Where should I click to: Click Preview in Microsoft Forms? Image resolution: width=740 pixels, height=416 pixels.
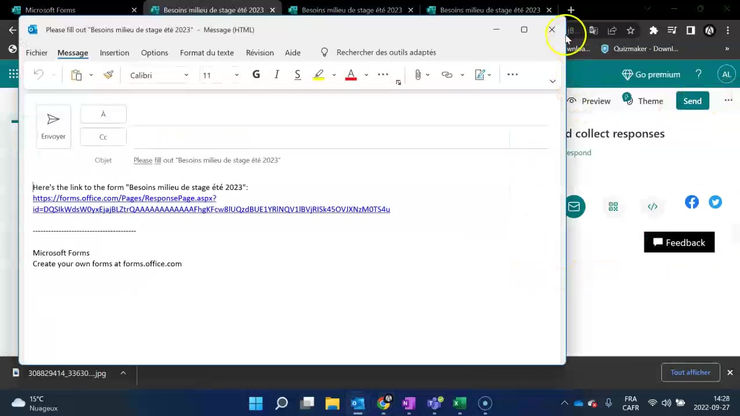[x=589, y=101]
